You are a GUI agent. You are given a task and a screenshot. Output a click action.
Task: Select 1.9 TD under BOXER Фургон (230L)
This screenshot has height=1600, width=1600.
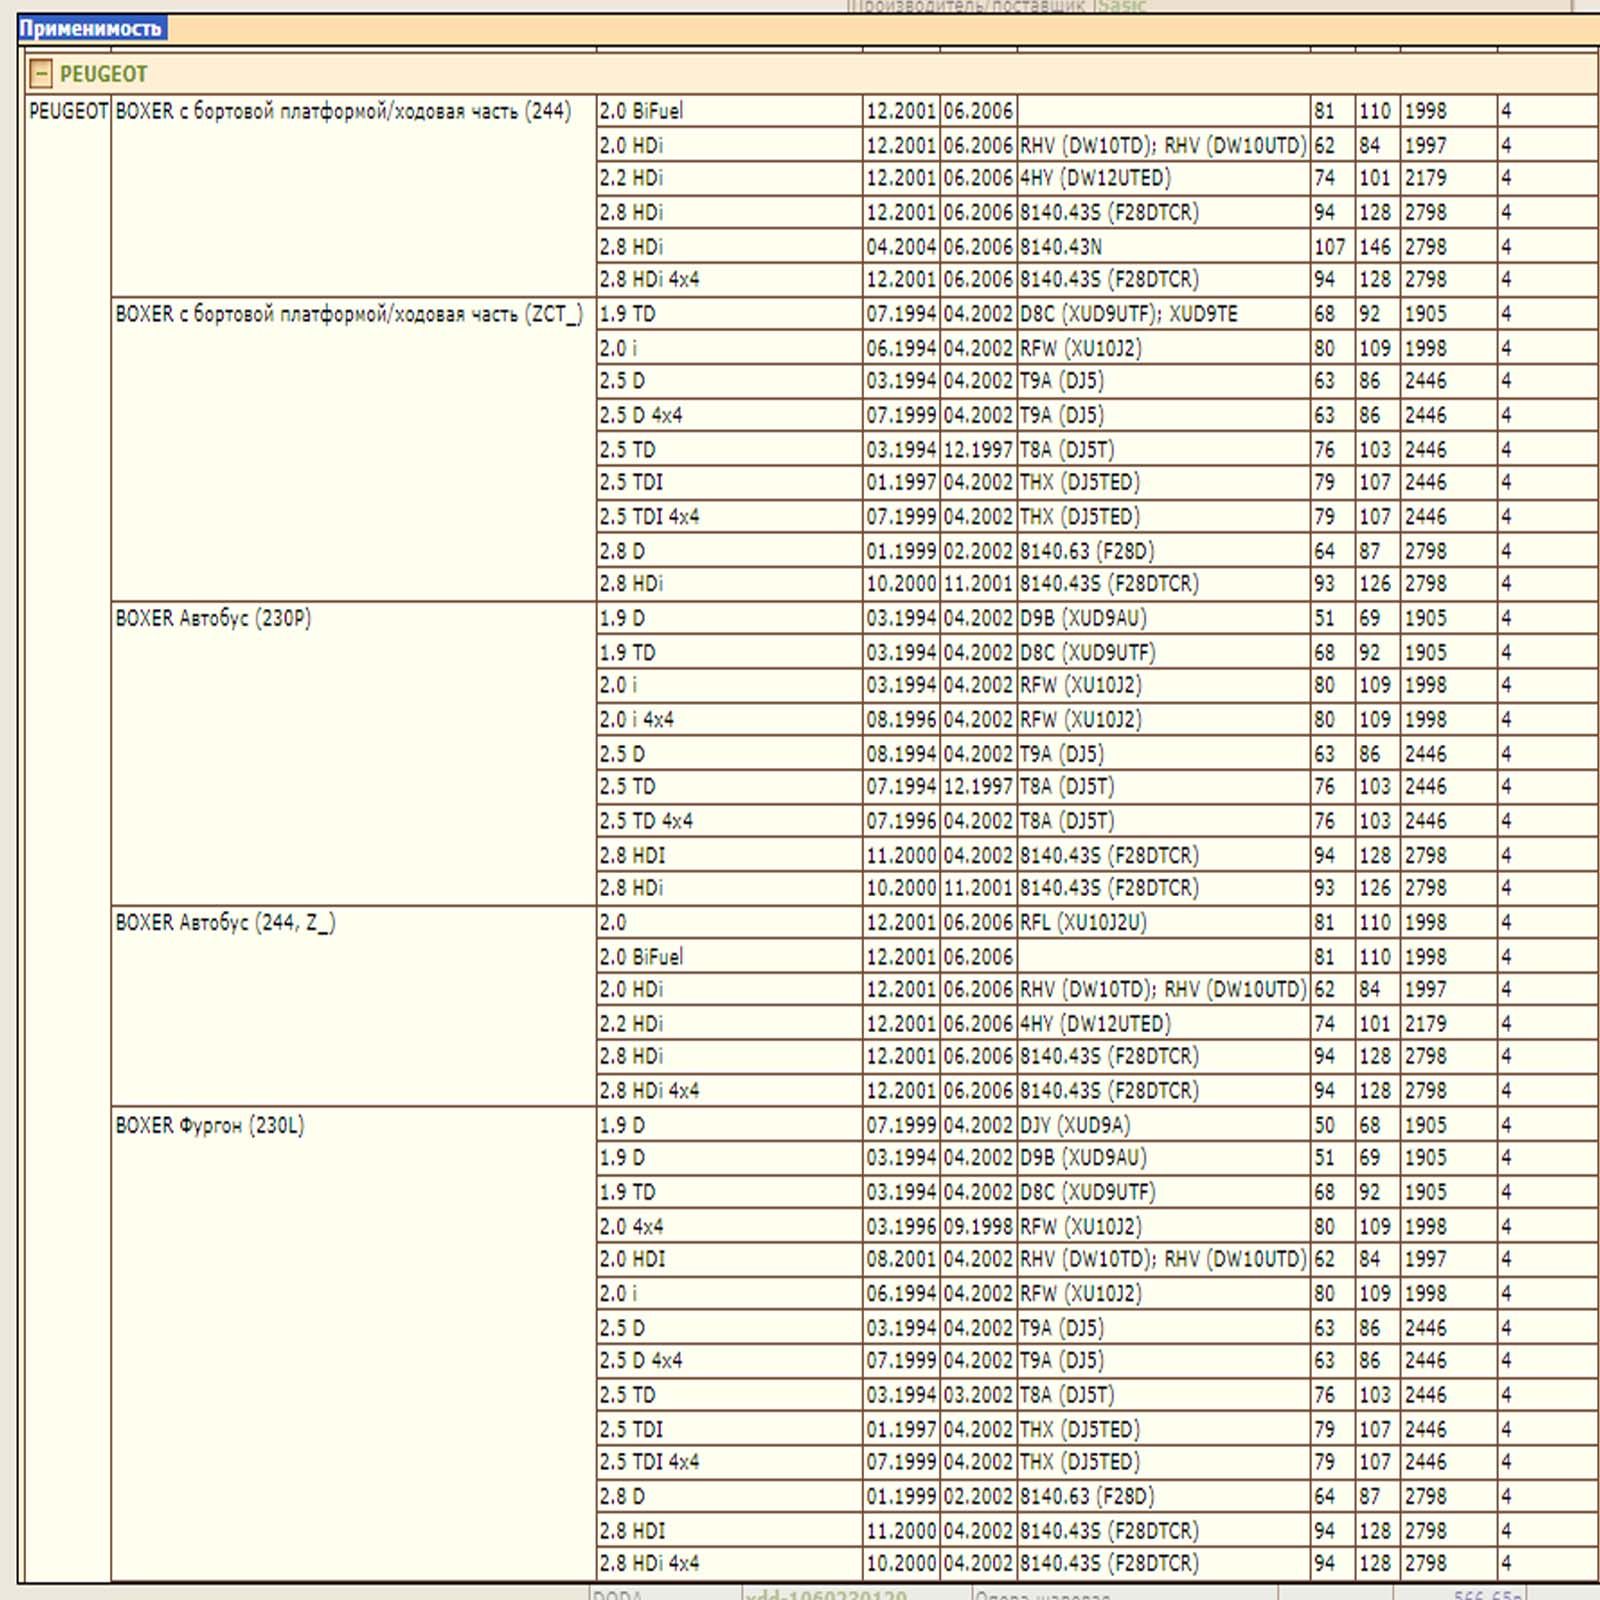coord(729,1192)
